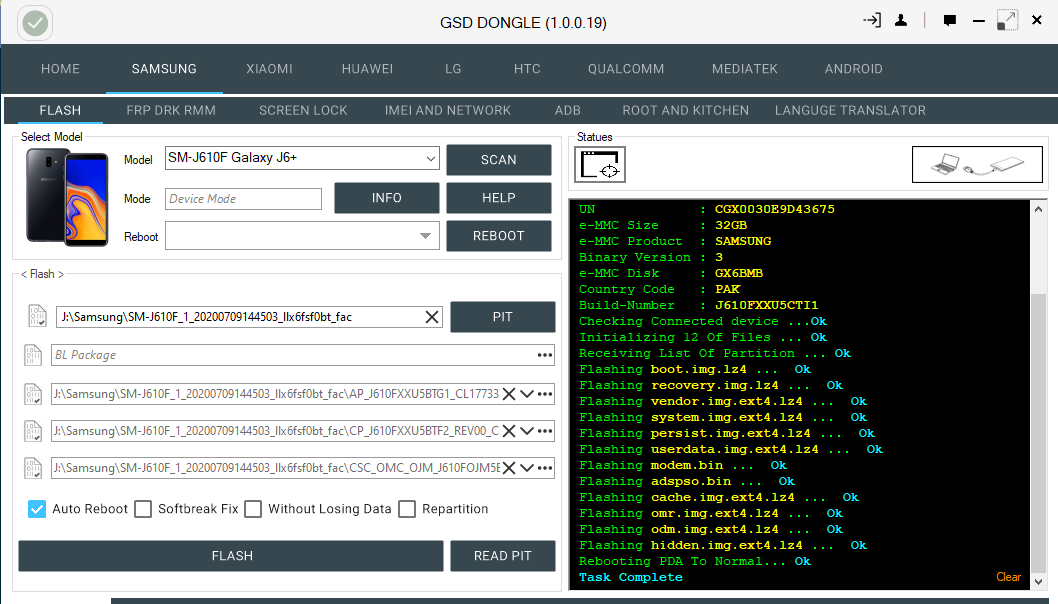Open the HTC tab
Viewport: 1058px width, 604px height.
coord(527,69)
